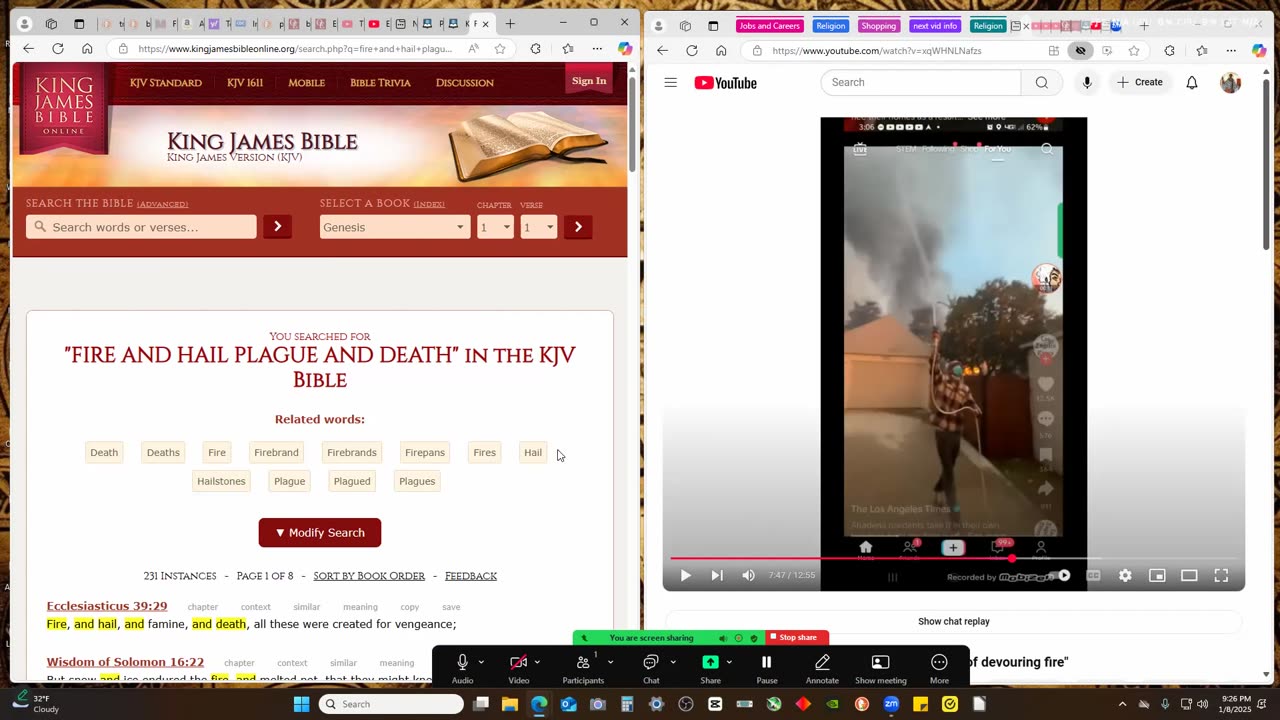This screenshot has height=720, width=1280.
Task: Favorite the YouTube page with star
Action: pos(1133,50)
